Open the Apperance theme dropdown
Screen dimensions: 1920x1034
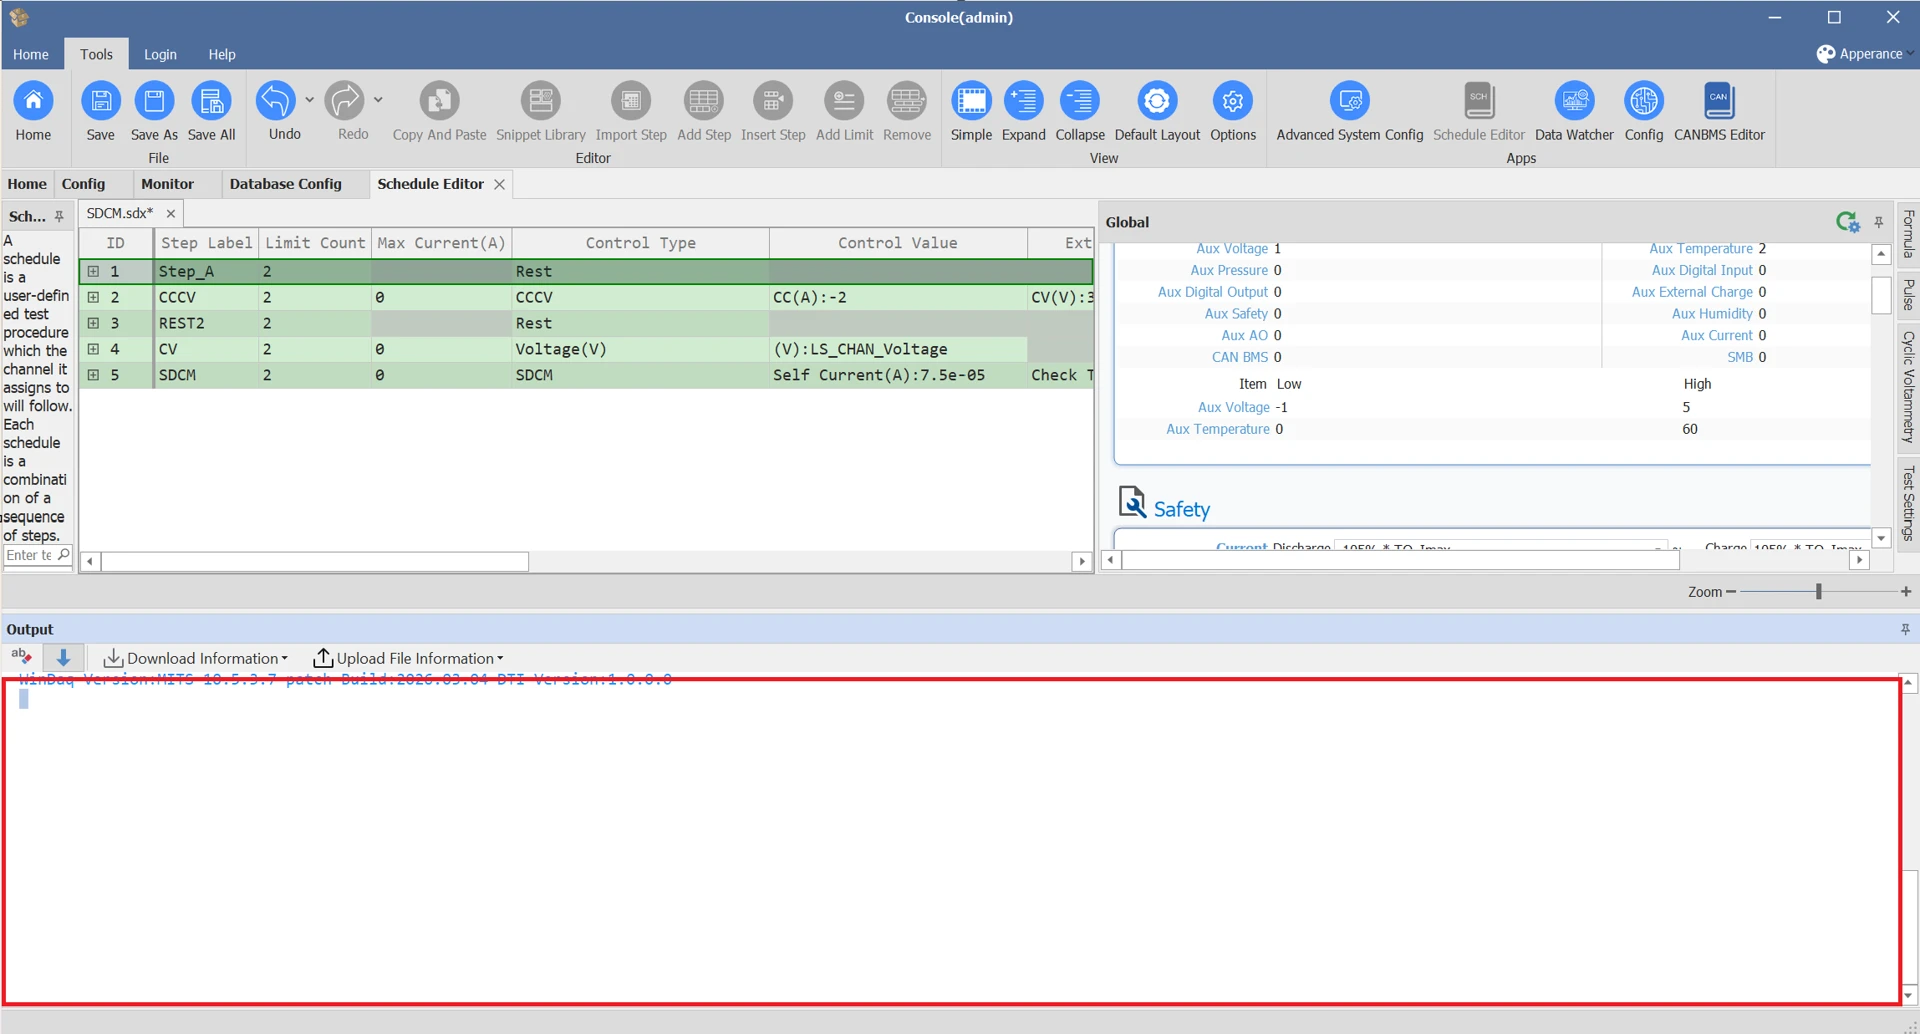click(1865, 54)
